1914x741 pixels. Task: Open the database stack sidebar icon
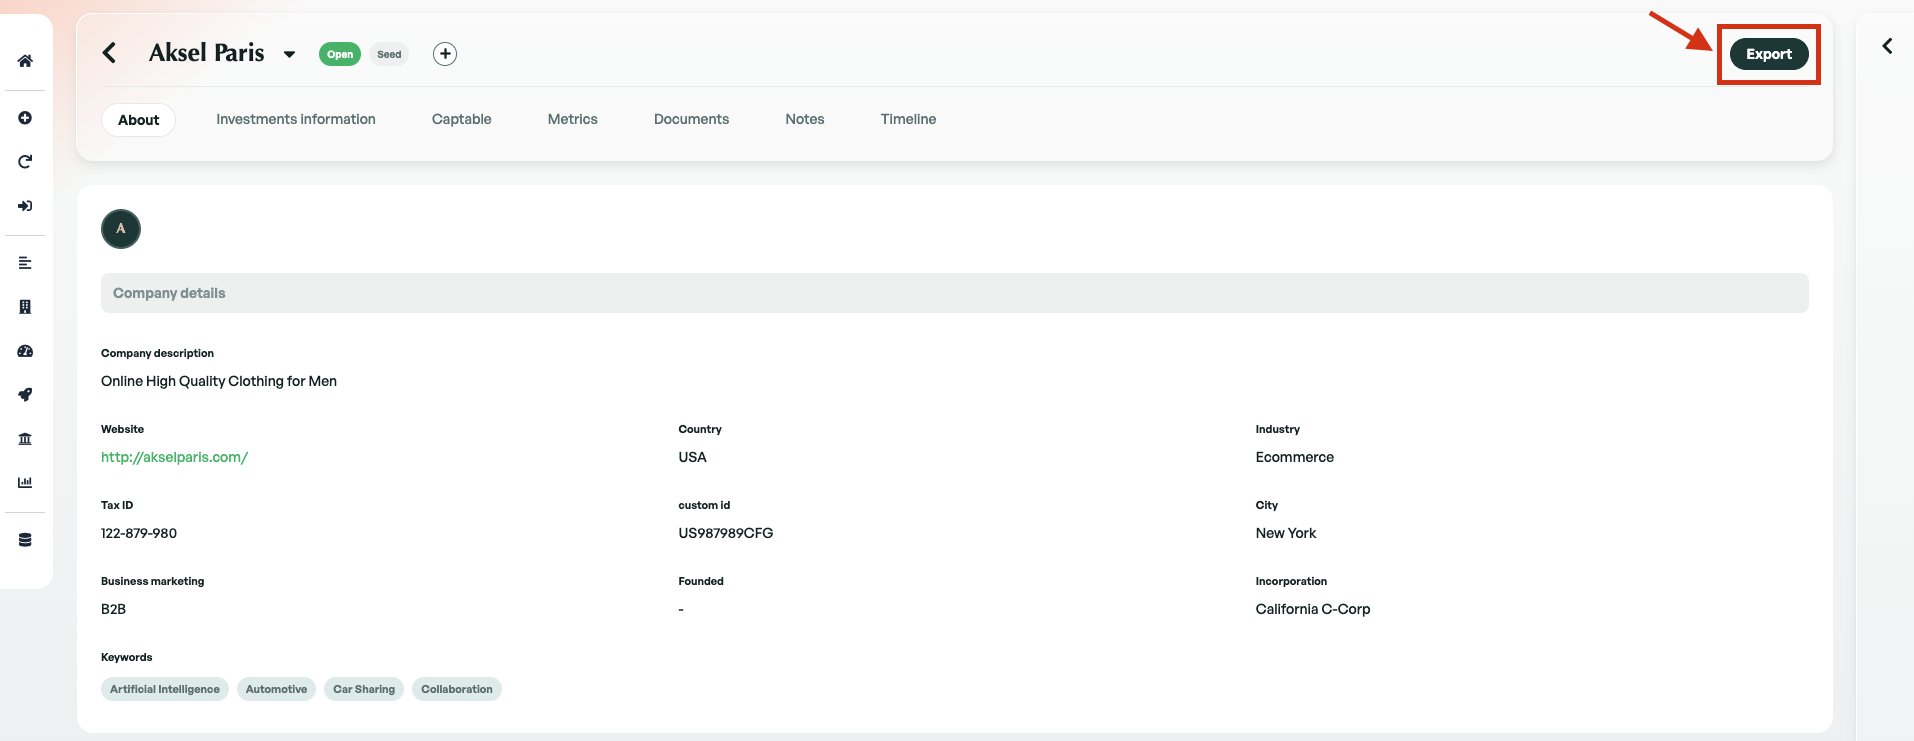click(25, 540)
